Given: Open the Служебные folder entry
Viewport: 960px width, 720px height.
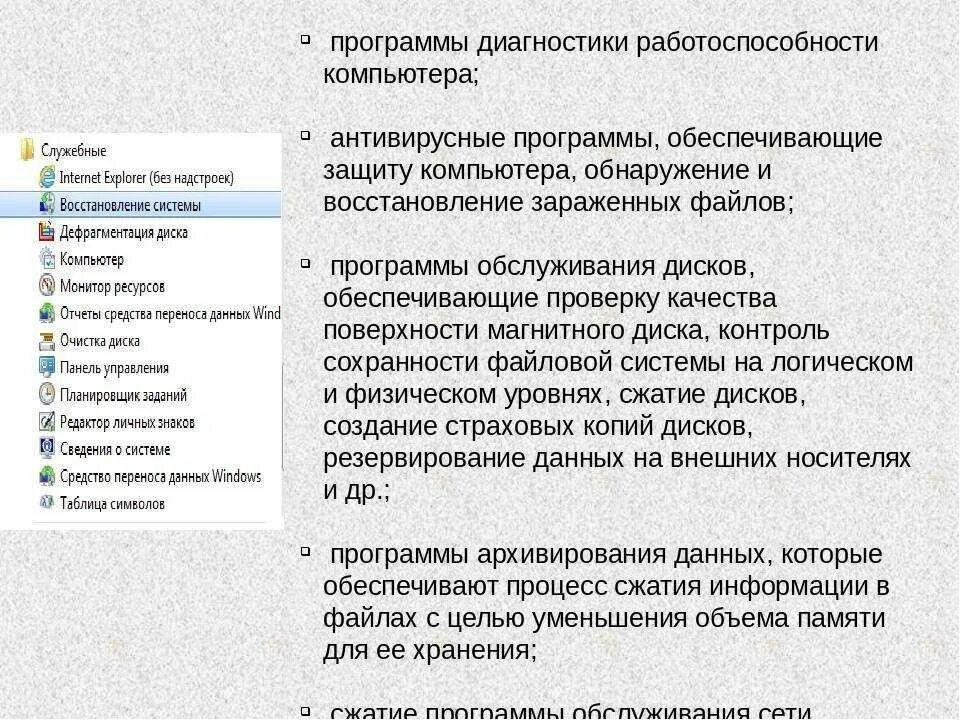Looking at the screenshot, I should point(73,151).
